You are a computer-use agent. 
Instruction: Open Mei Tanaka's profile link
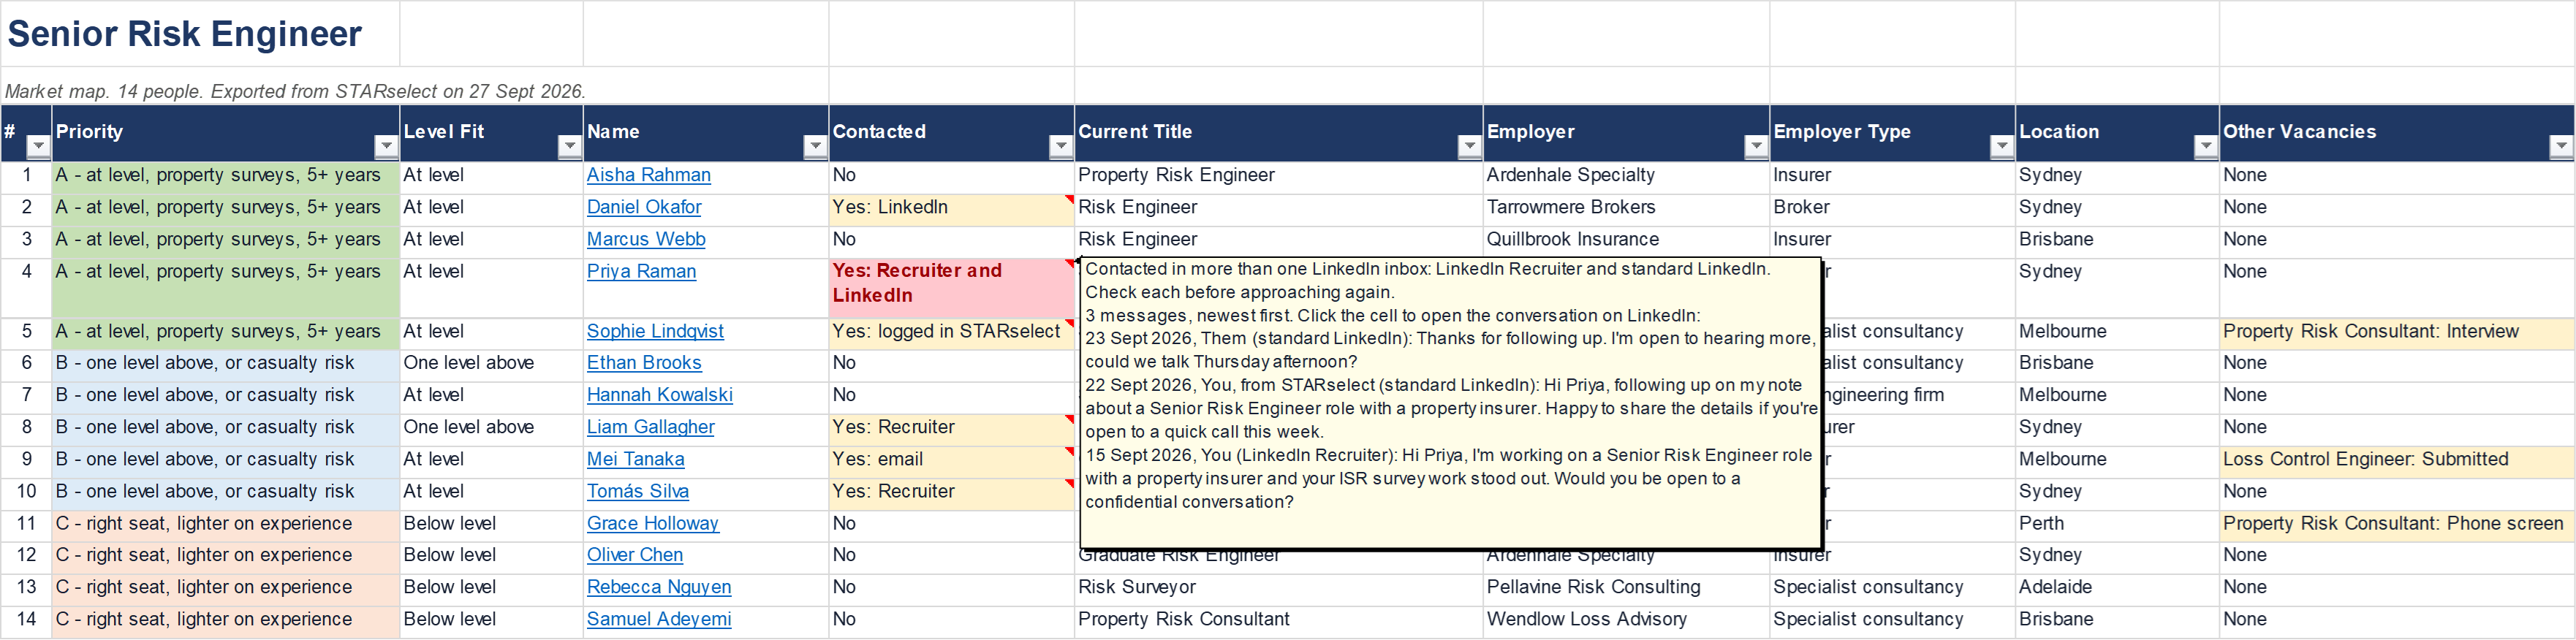636,459
